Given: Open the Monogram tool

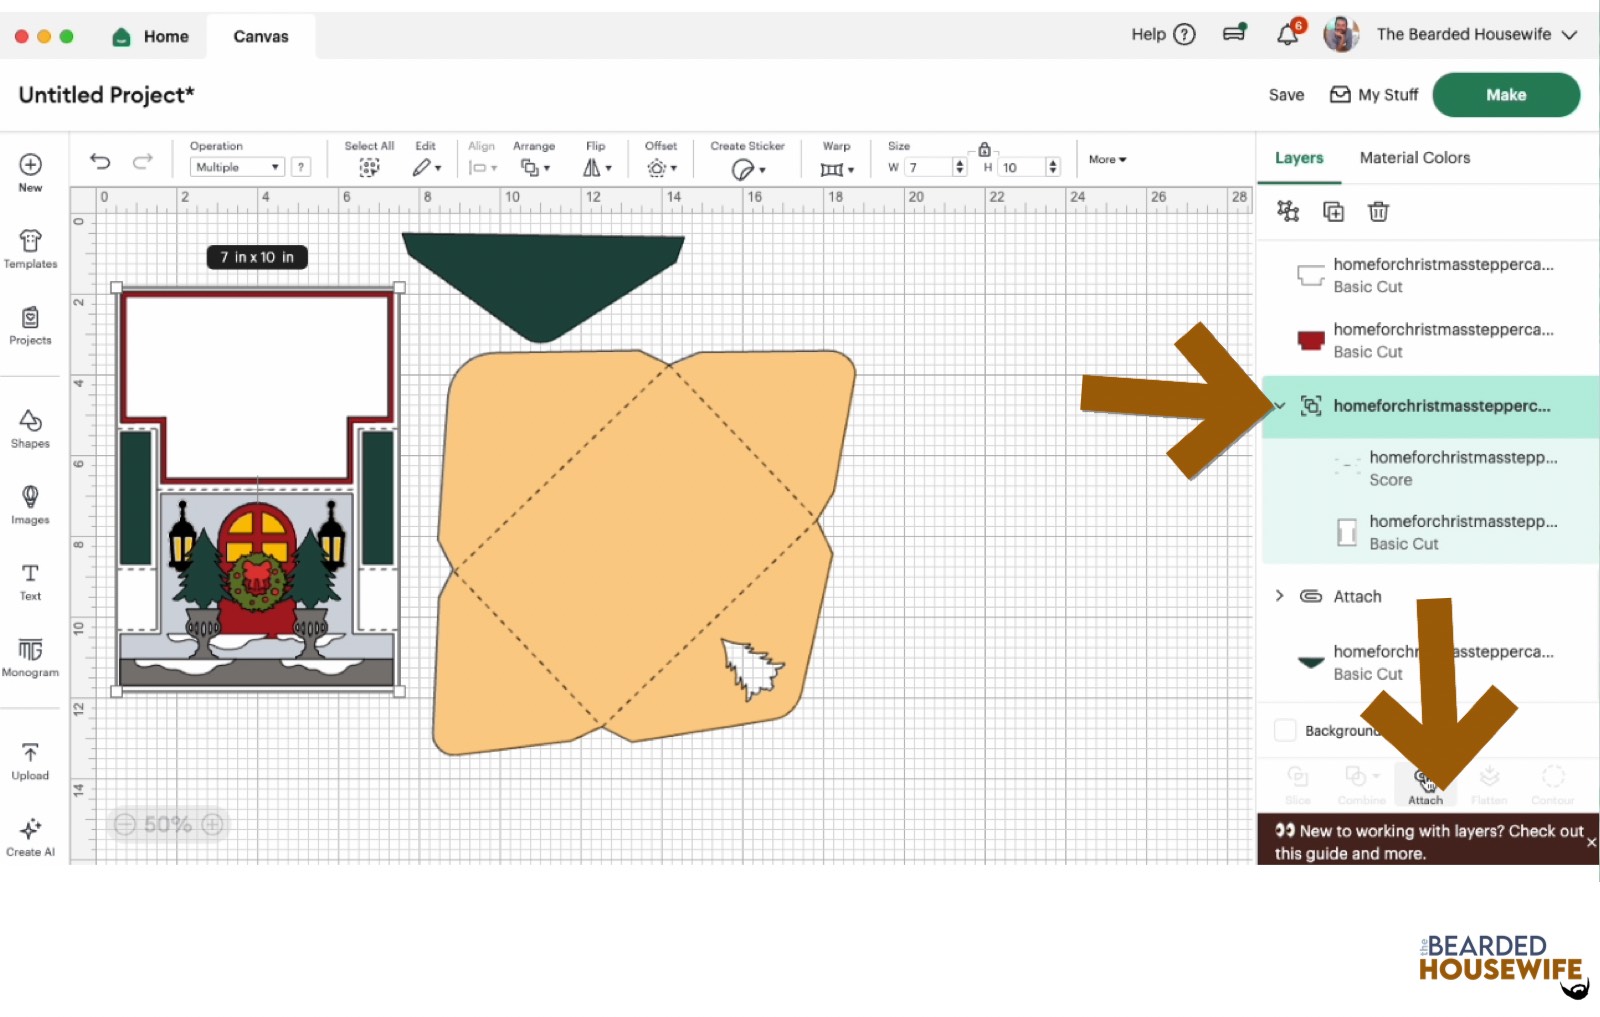Looking at the screenshot, I should (x=30, y=657).
